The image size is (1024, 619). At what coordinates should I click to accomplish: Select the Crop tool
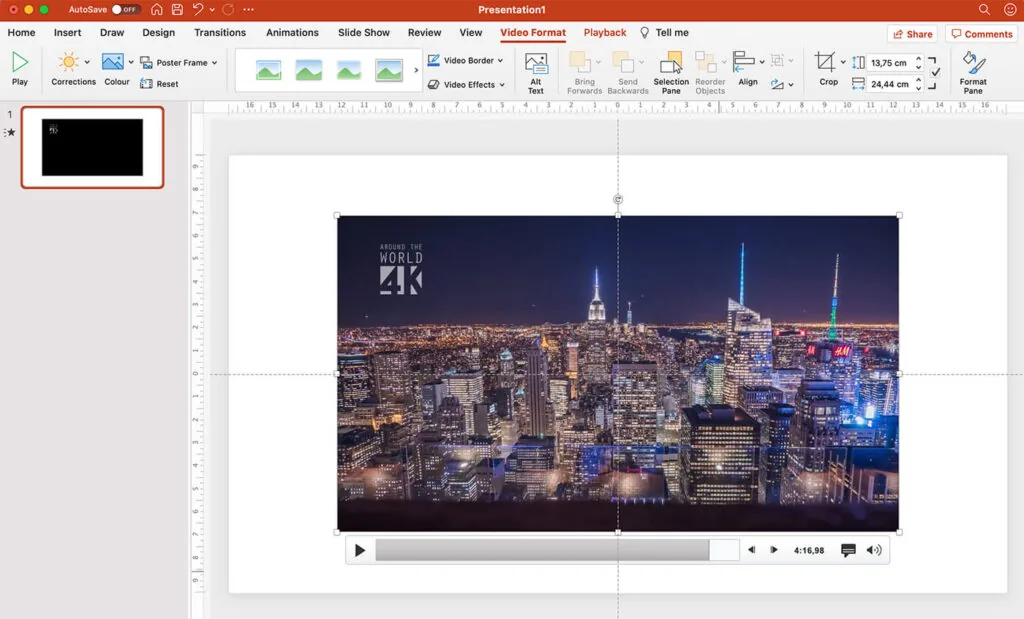click(x=825, y=62)
